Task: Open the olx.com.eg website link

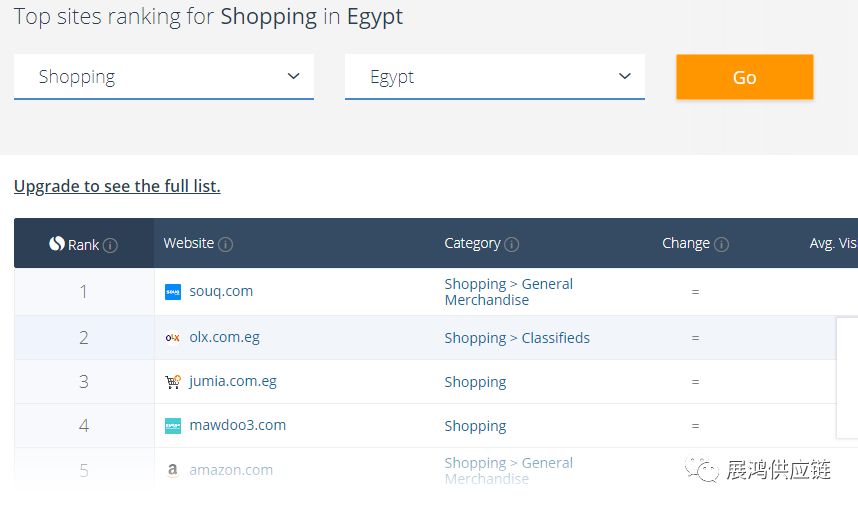Action: pyautogui.click(x=224, y=337)
